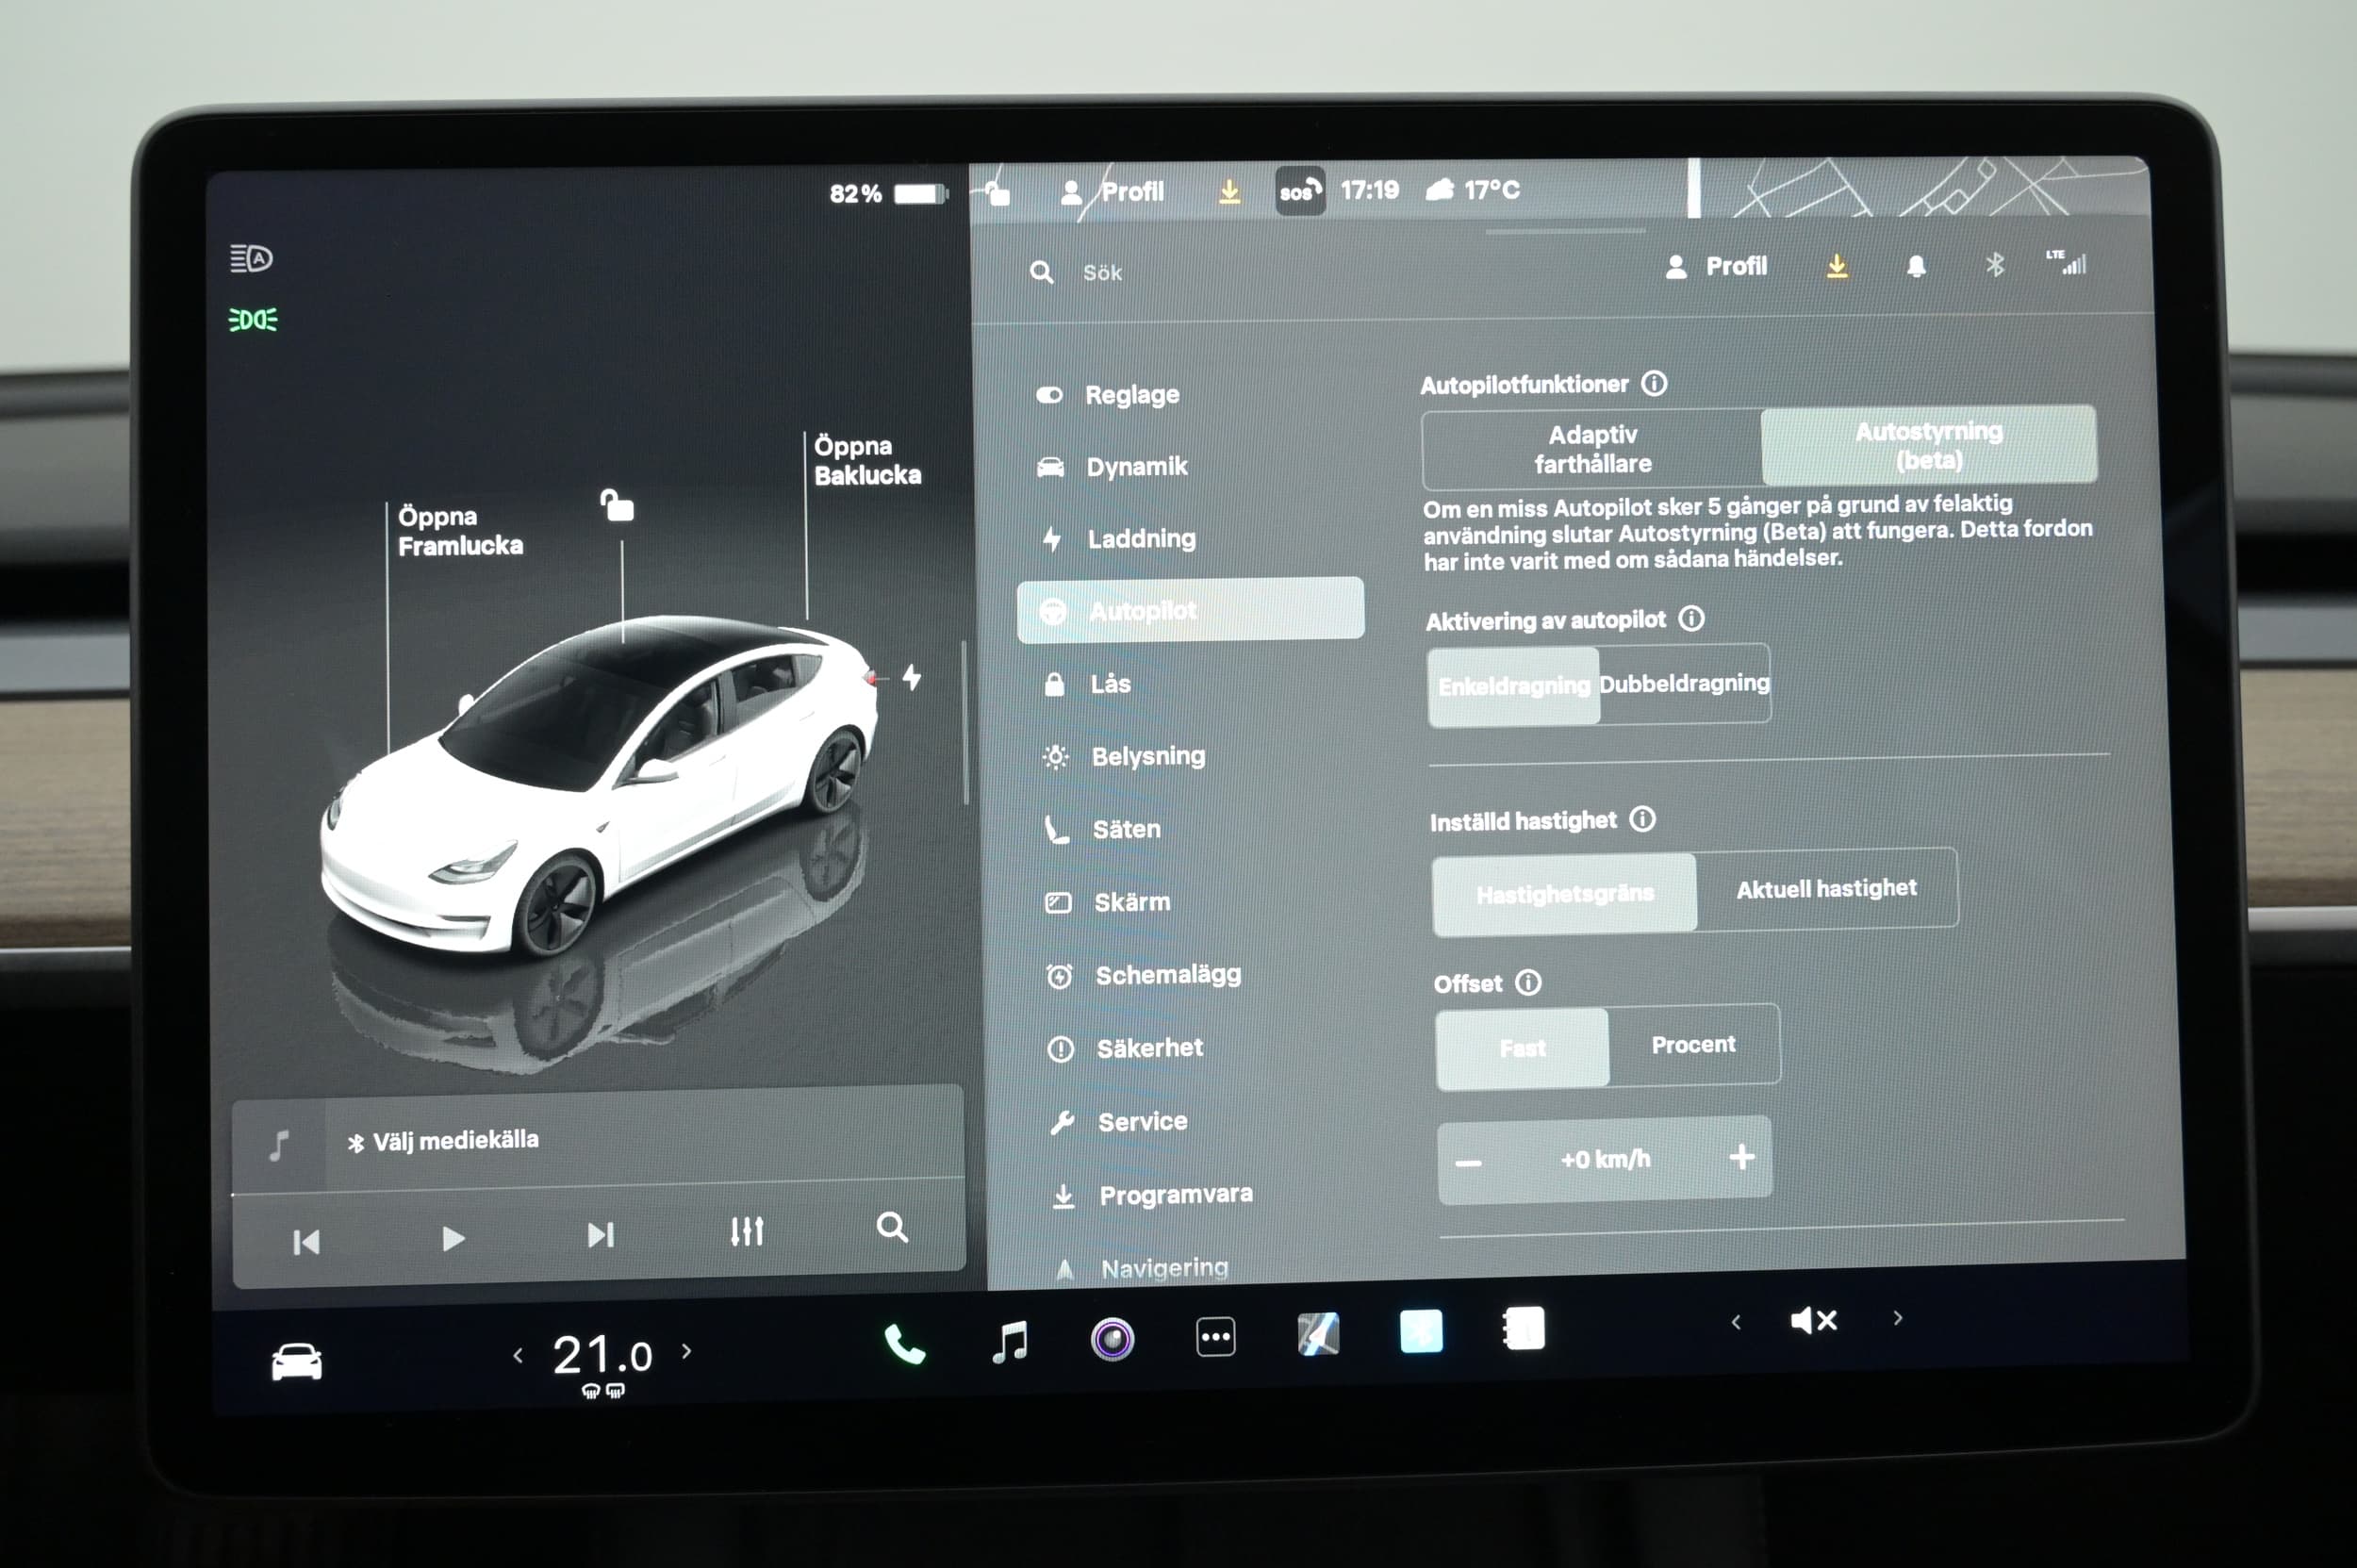Tap the muted speaker volume icon
Screen dimensions: 2357x1568
(1813, 1321)
